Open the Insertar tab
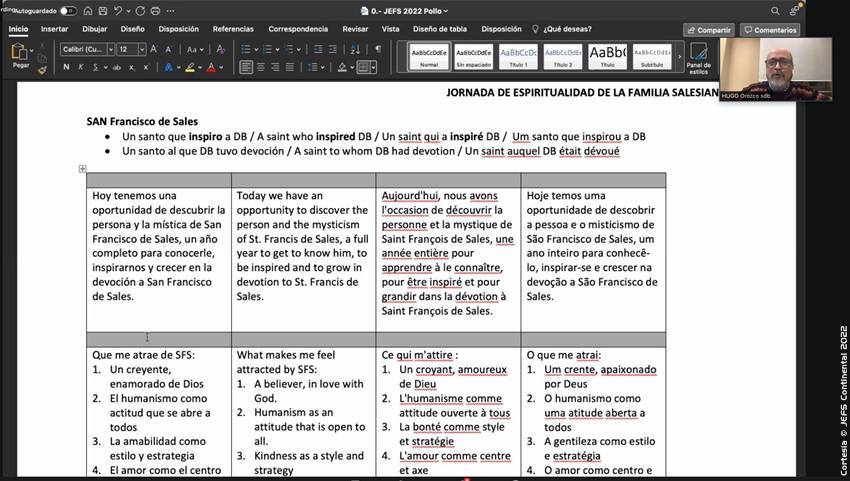 [x=55, y=29]
